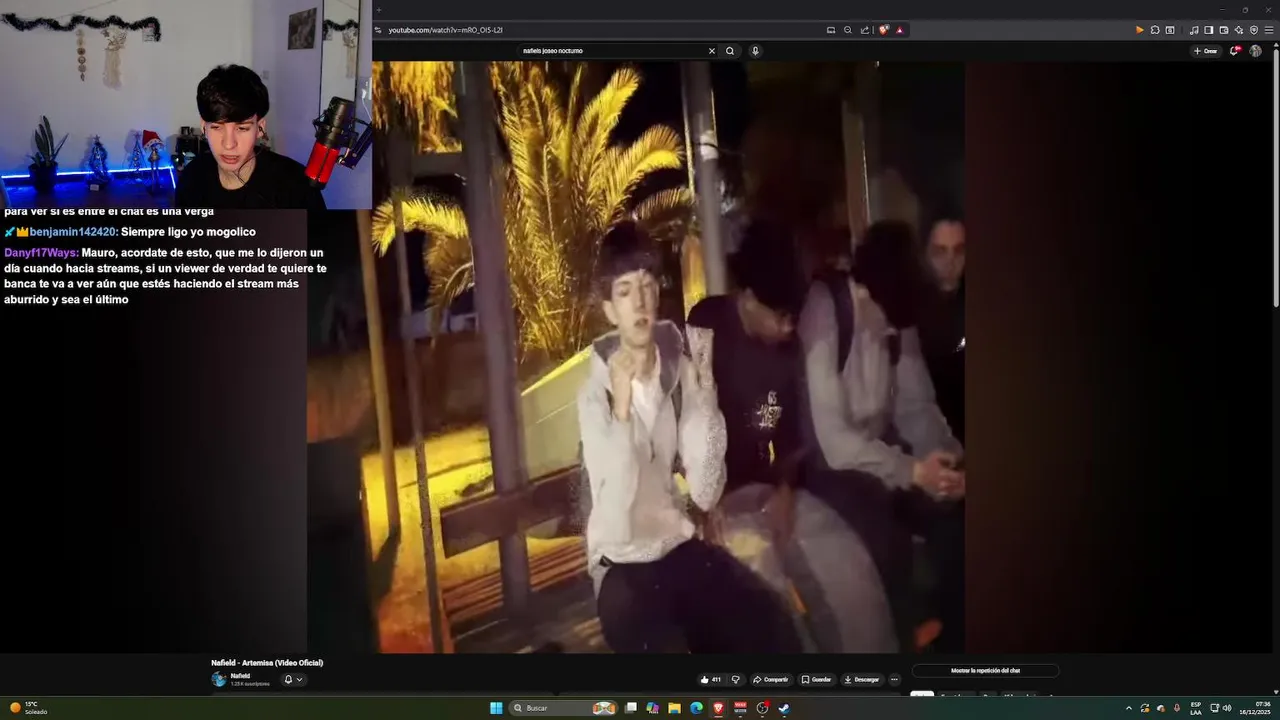Open the browser extensions puzzle icon
The width and height of the screenshot is (1280, 720).
1155,30
